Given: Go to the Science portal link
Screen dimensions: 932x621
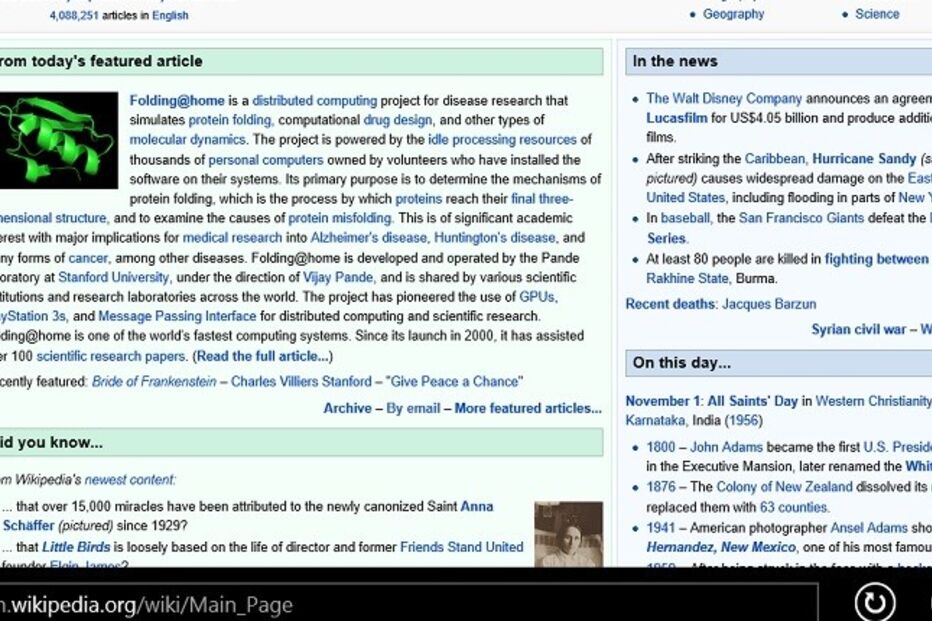Looking at the screenshot, I should coord(877,14).
